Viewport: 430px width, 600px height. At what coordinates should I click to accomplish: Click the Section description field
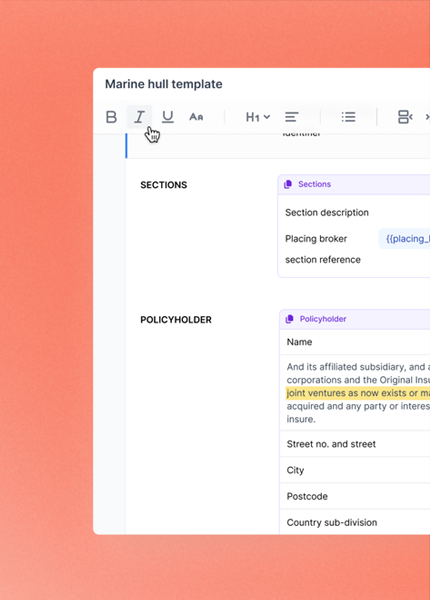(x=327, y=212)
